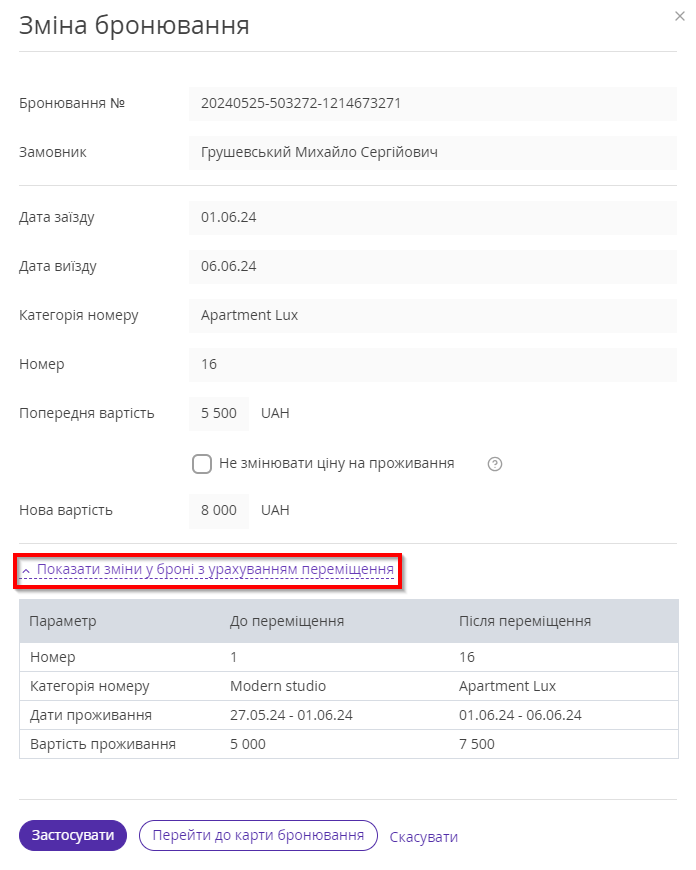Select the Дата виїзду field 06.06.24

pos(432,266)
